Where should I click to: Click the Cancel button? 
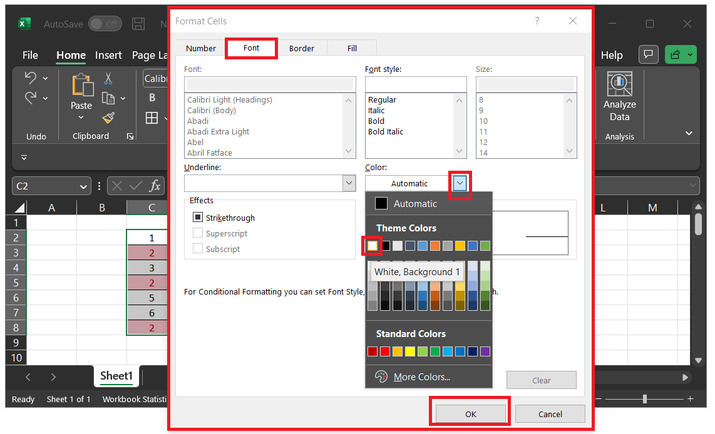click(550, 414)
